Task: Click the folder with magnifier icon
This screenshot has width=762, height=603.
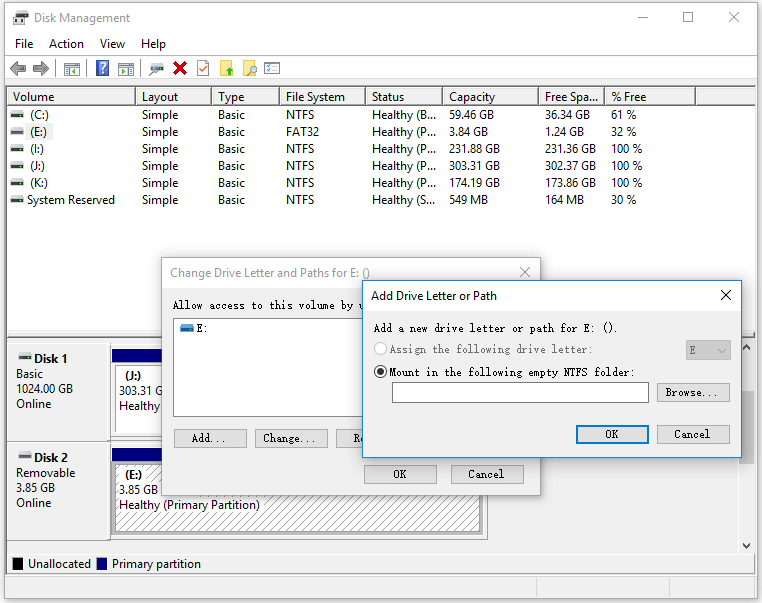Action: [x=250, y=68]
